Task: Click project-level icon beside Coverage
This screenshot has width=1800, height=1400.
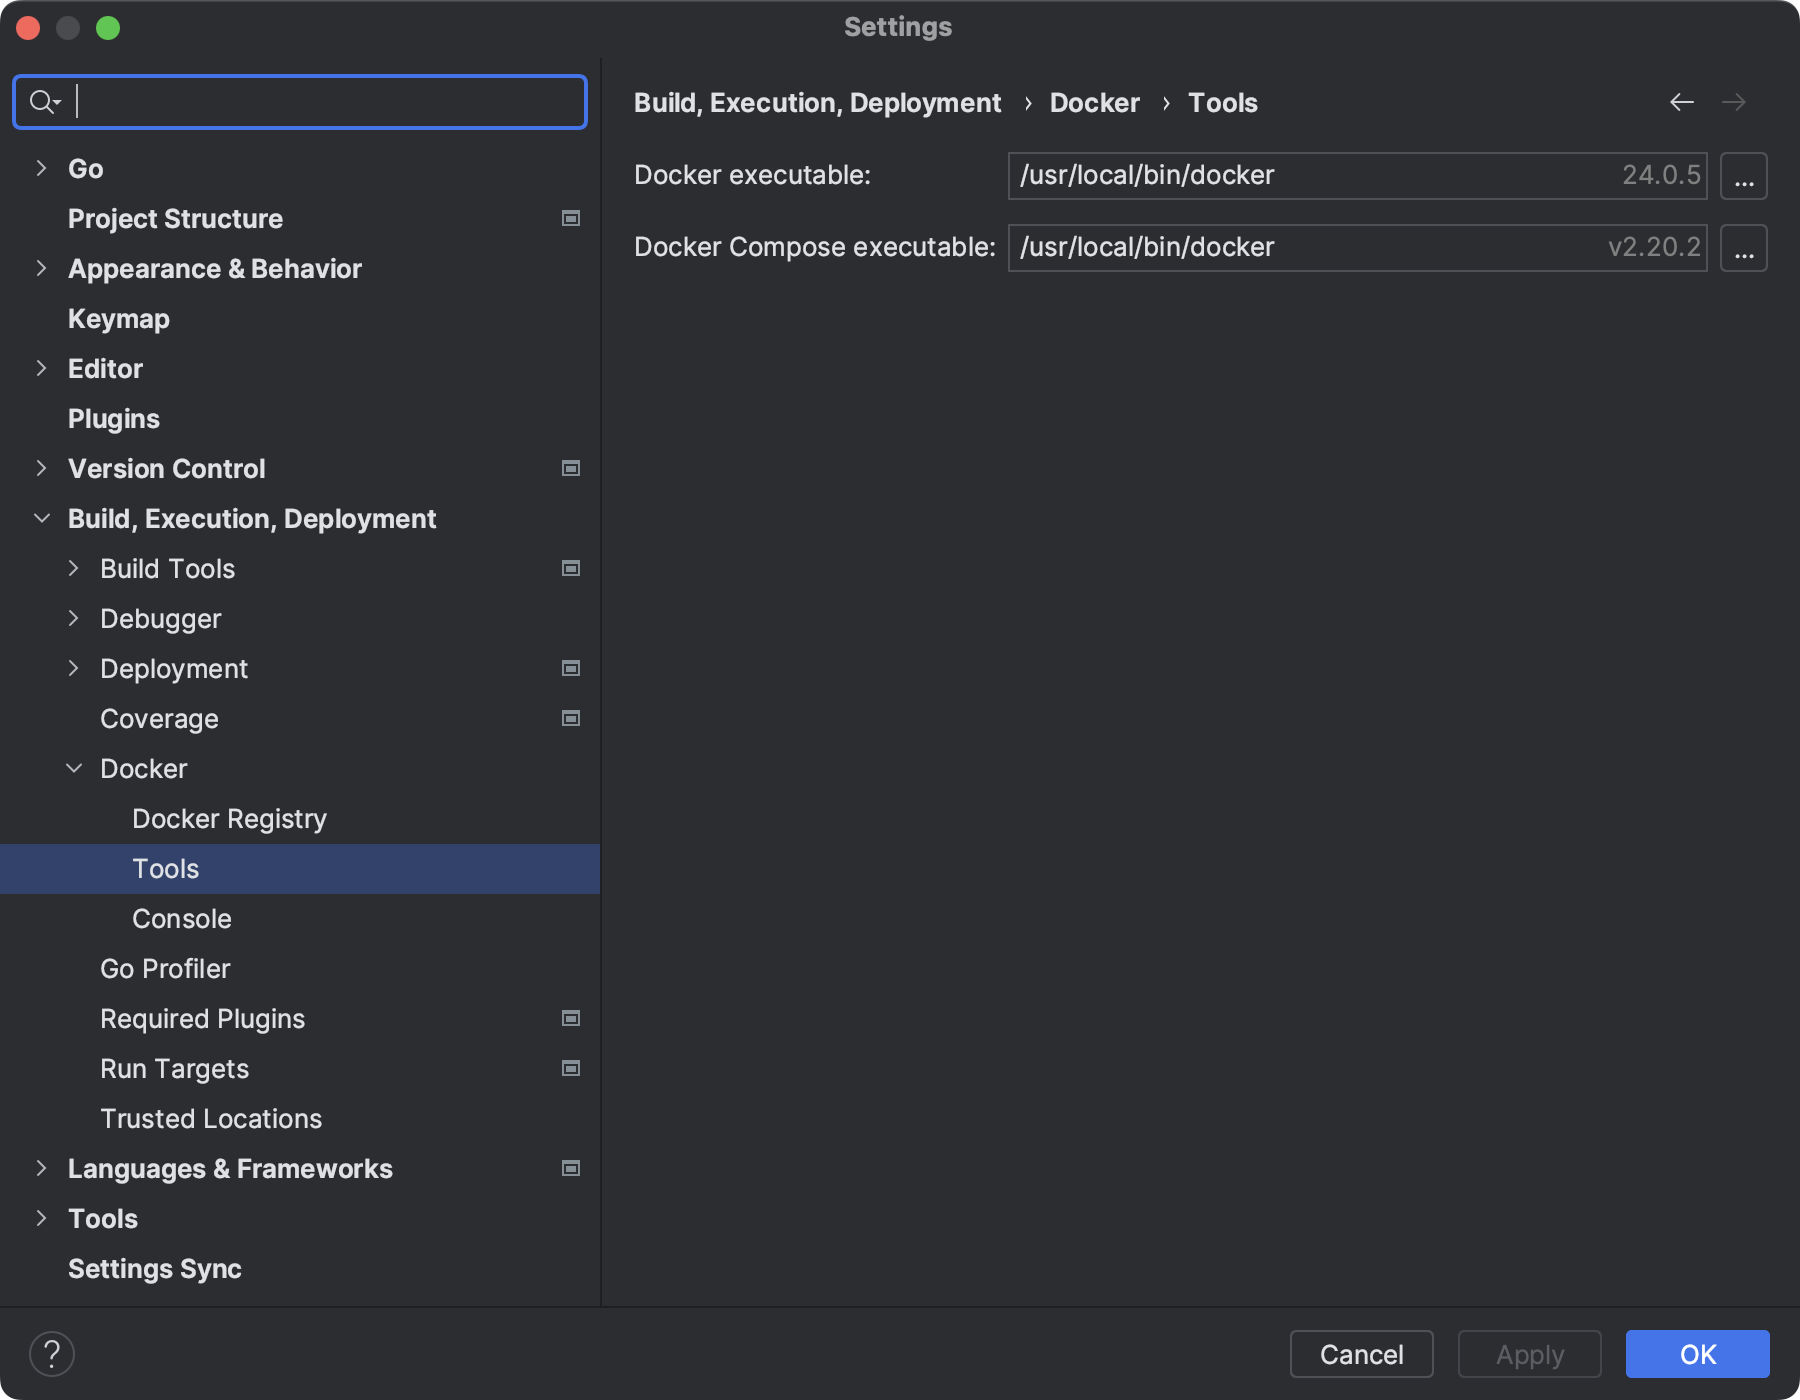Action: click(571, 718)
